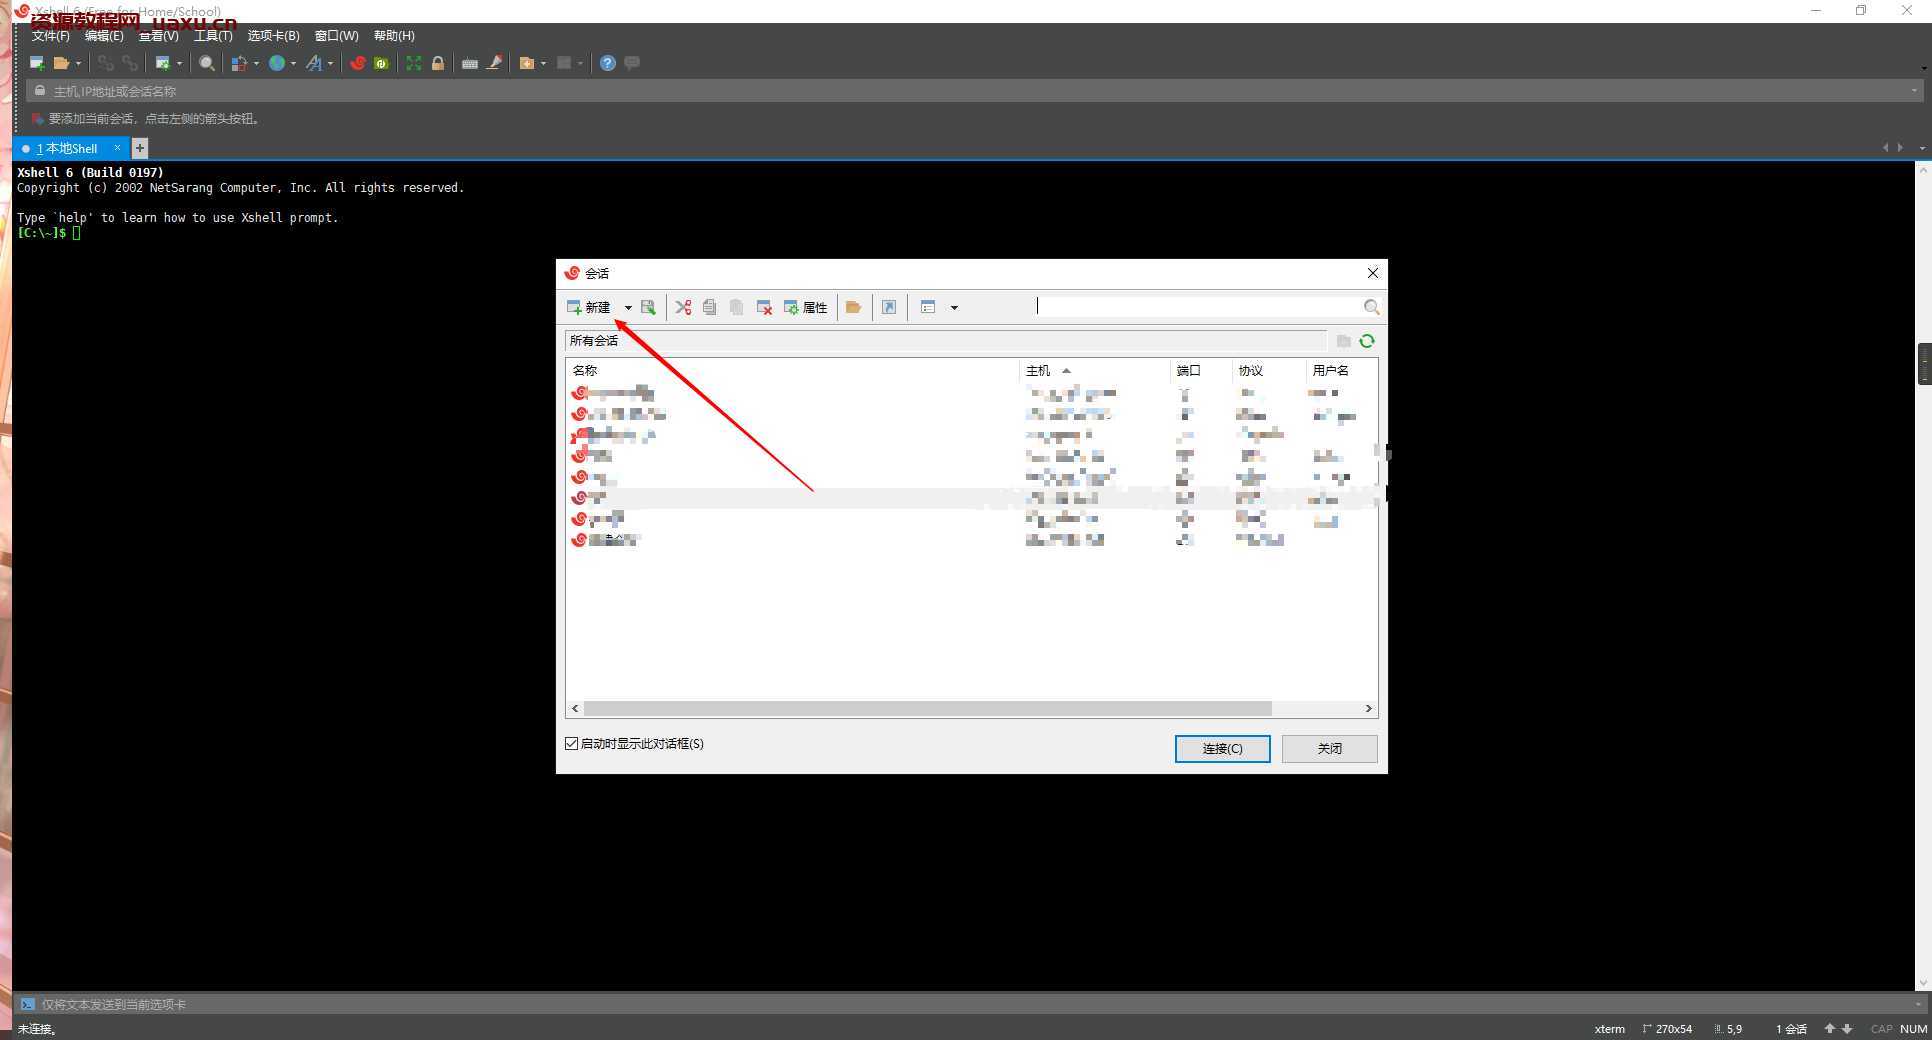The image size is (1932, 1040).
Task: Click 所有会话 path field in dialog
Action: click(x=945, y=341)
